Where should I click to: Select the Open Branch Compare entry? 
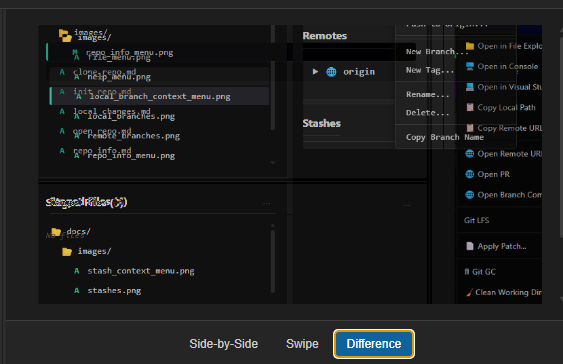click(510, 195)
